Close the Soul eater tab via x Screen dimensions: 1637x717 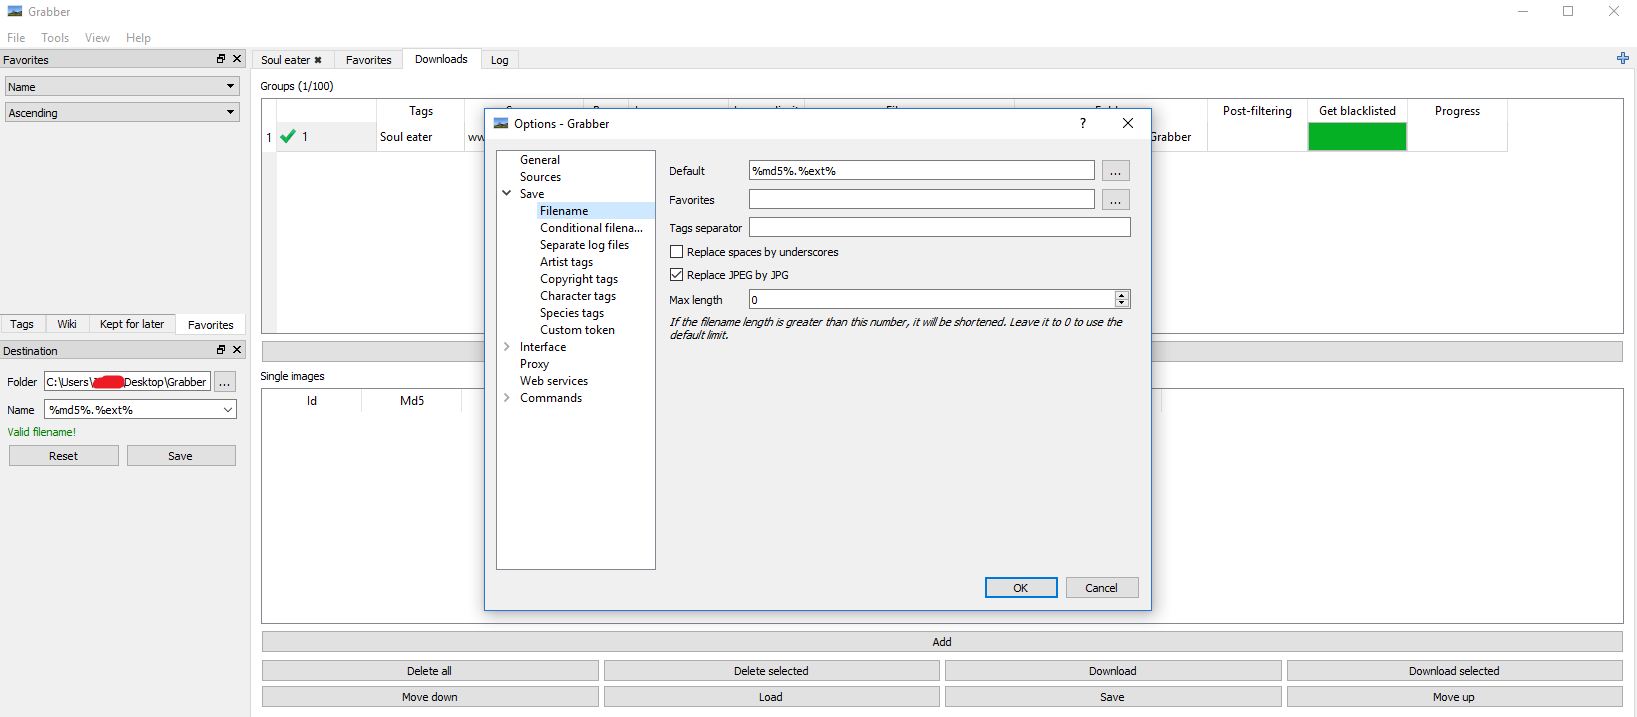click(x=318, y=60)
